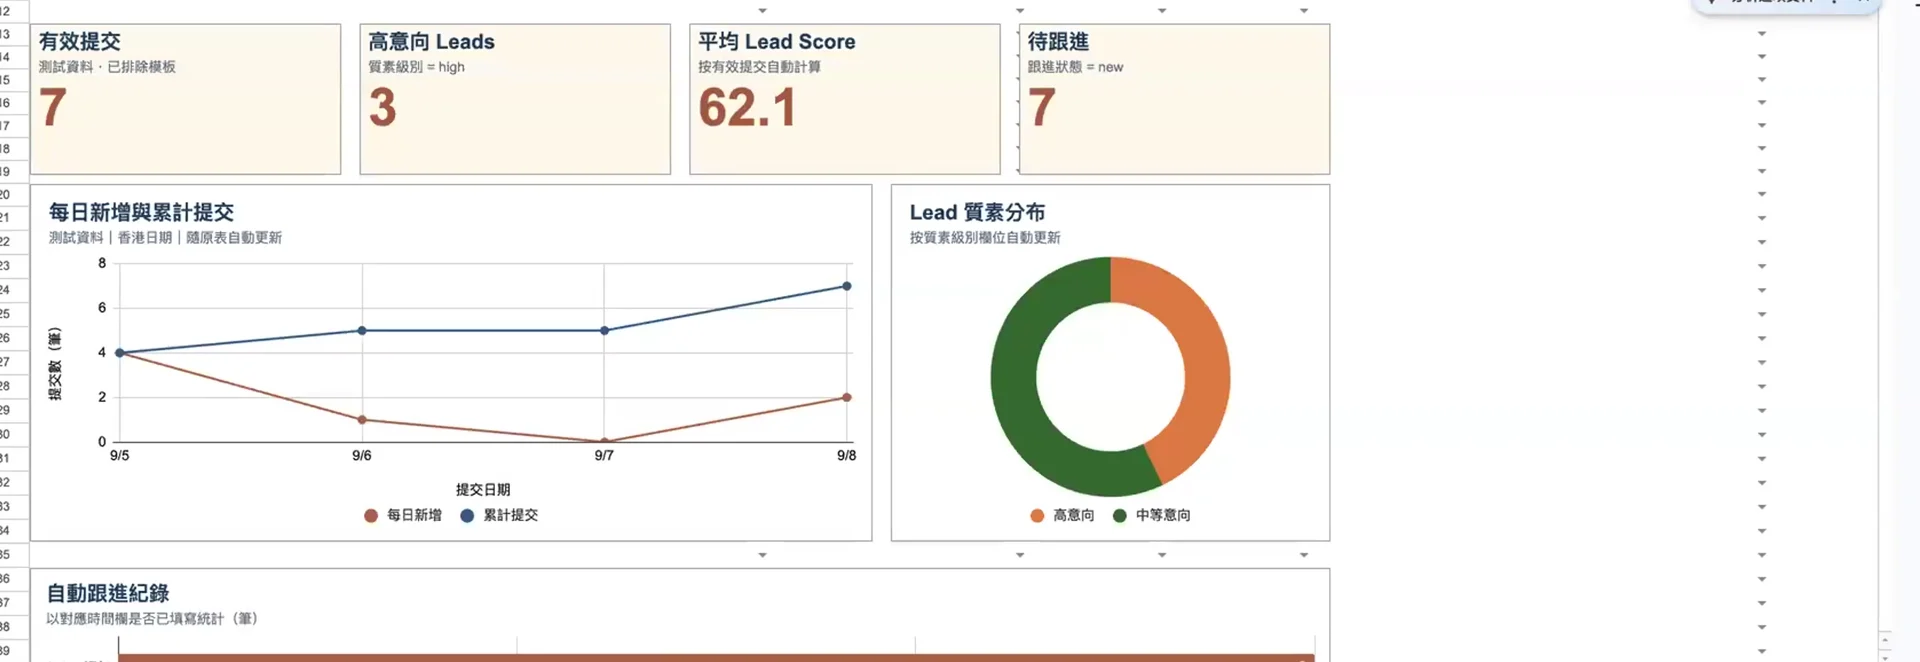The height and width of the screenshot is (662, 1920).
Task: Click the 每日新增 data point at 9/6
Action: (362, 420)
